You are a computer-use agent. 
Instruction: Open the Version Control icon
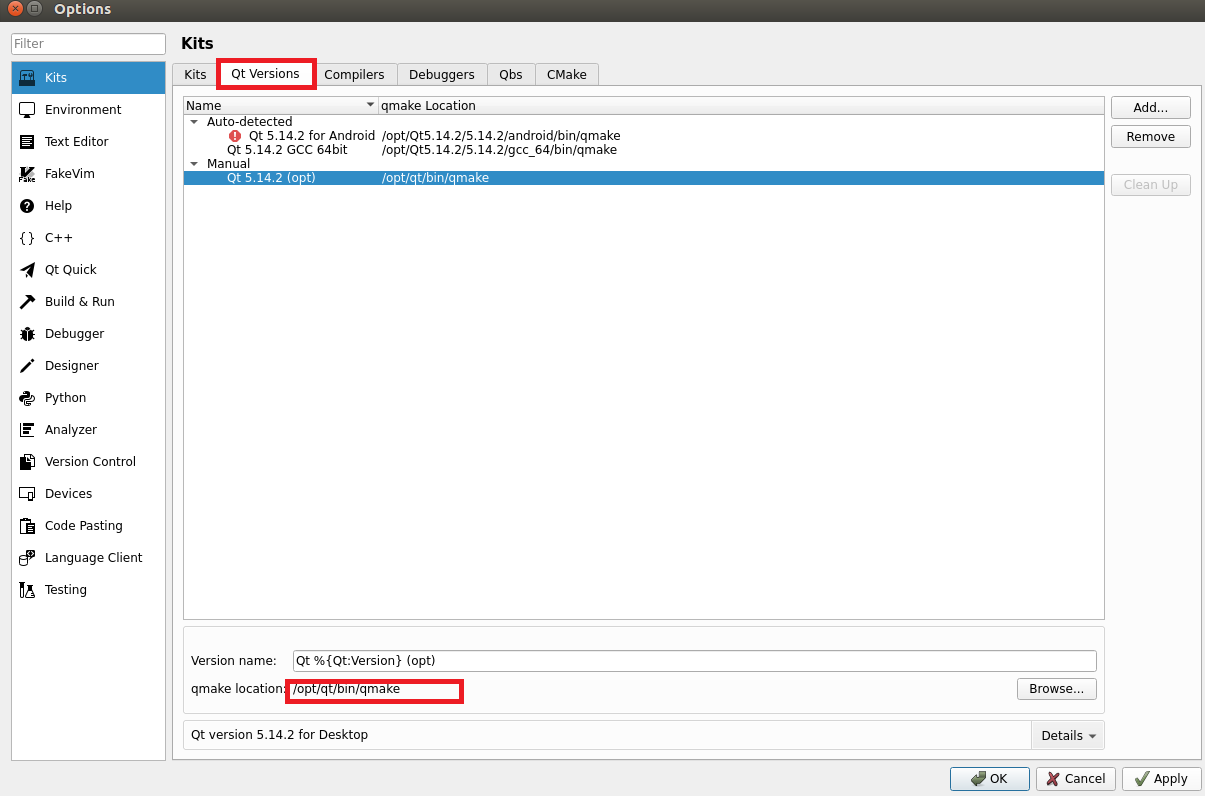(27, 461)
